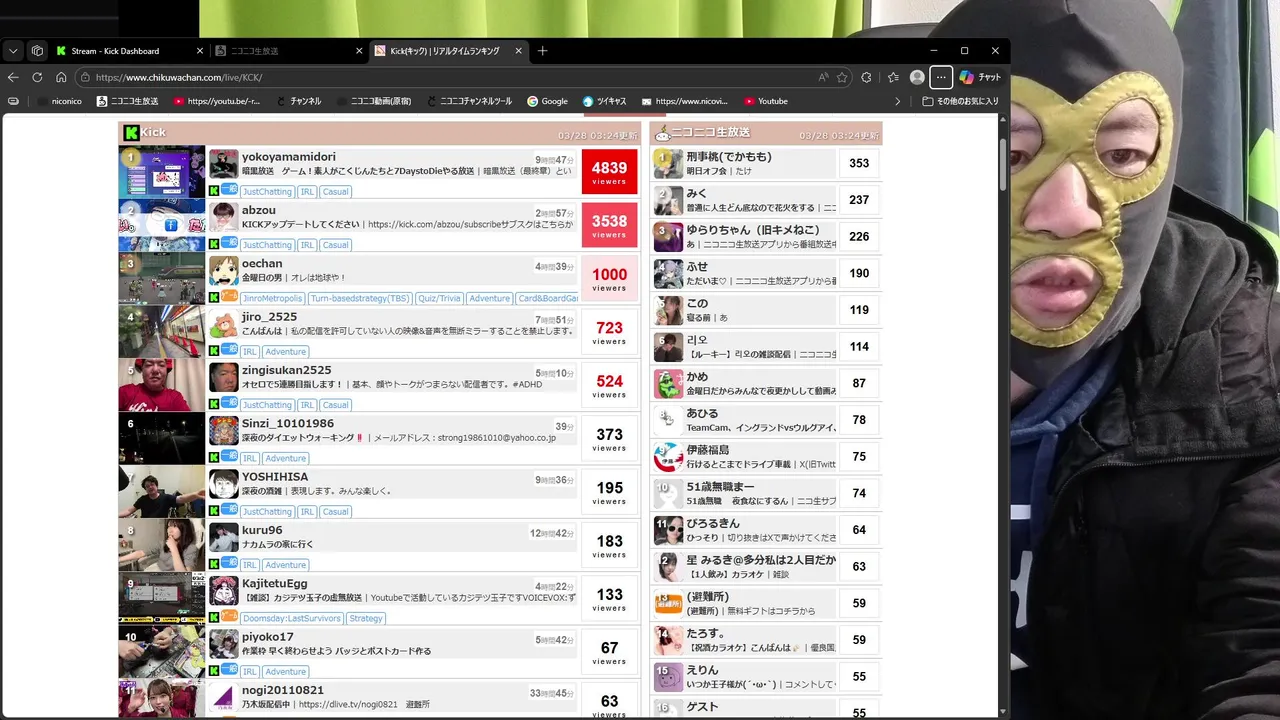The width and height of the screenshot is (1280, 720).
Task: Select the Strategy tag on KajitetuEgg
Action: (x=366, y=618)
